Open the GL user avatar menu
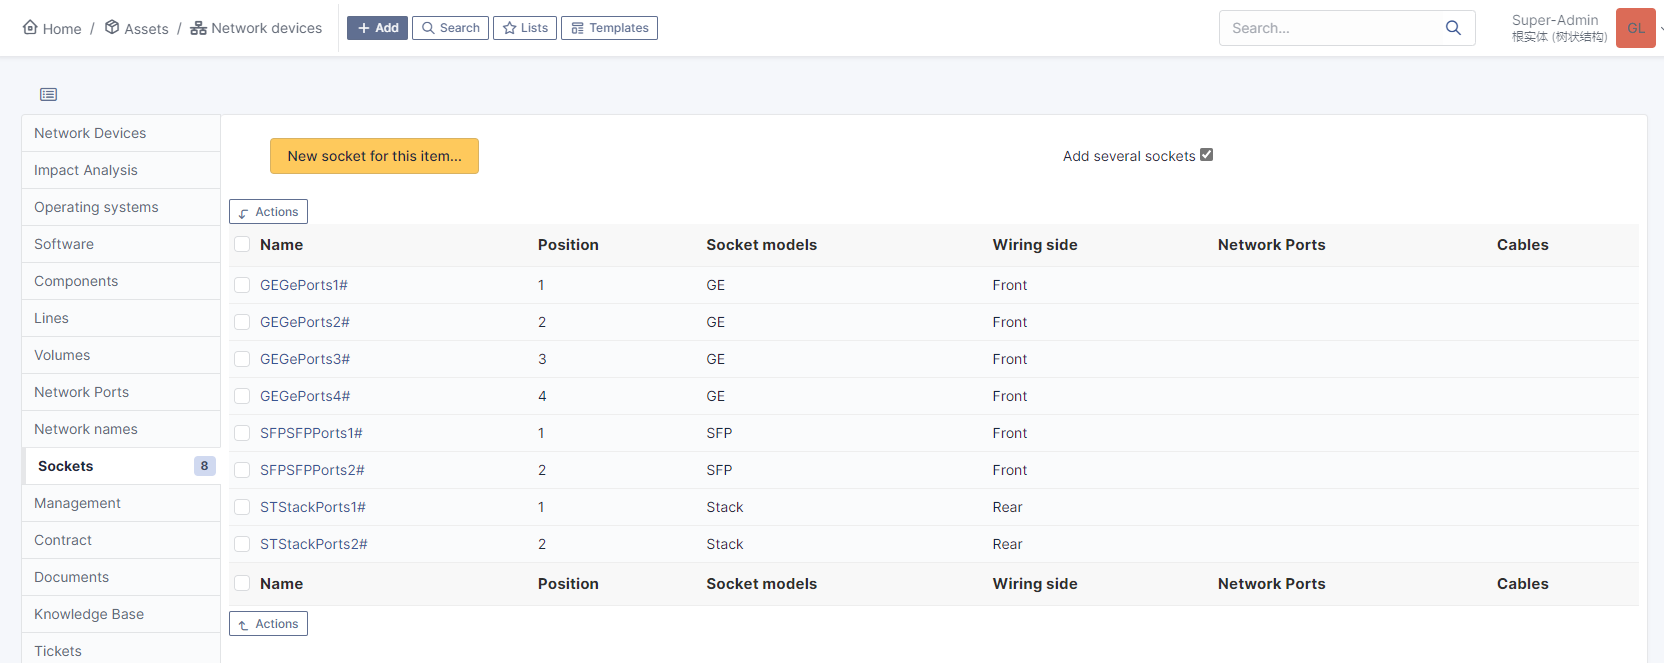Screen dimensions: 1664x663 [x=1636, y=28]
